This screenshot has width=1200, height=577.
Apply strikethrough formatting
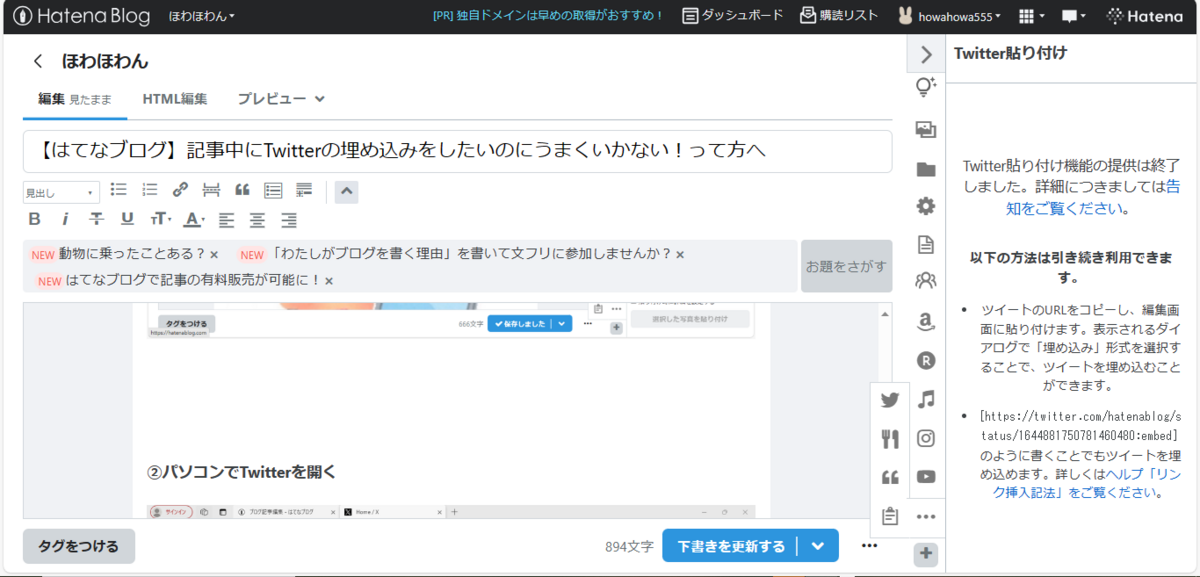coord(96,219)
